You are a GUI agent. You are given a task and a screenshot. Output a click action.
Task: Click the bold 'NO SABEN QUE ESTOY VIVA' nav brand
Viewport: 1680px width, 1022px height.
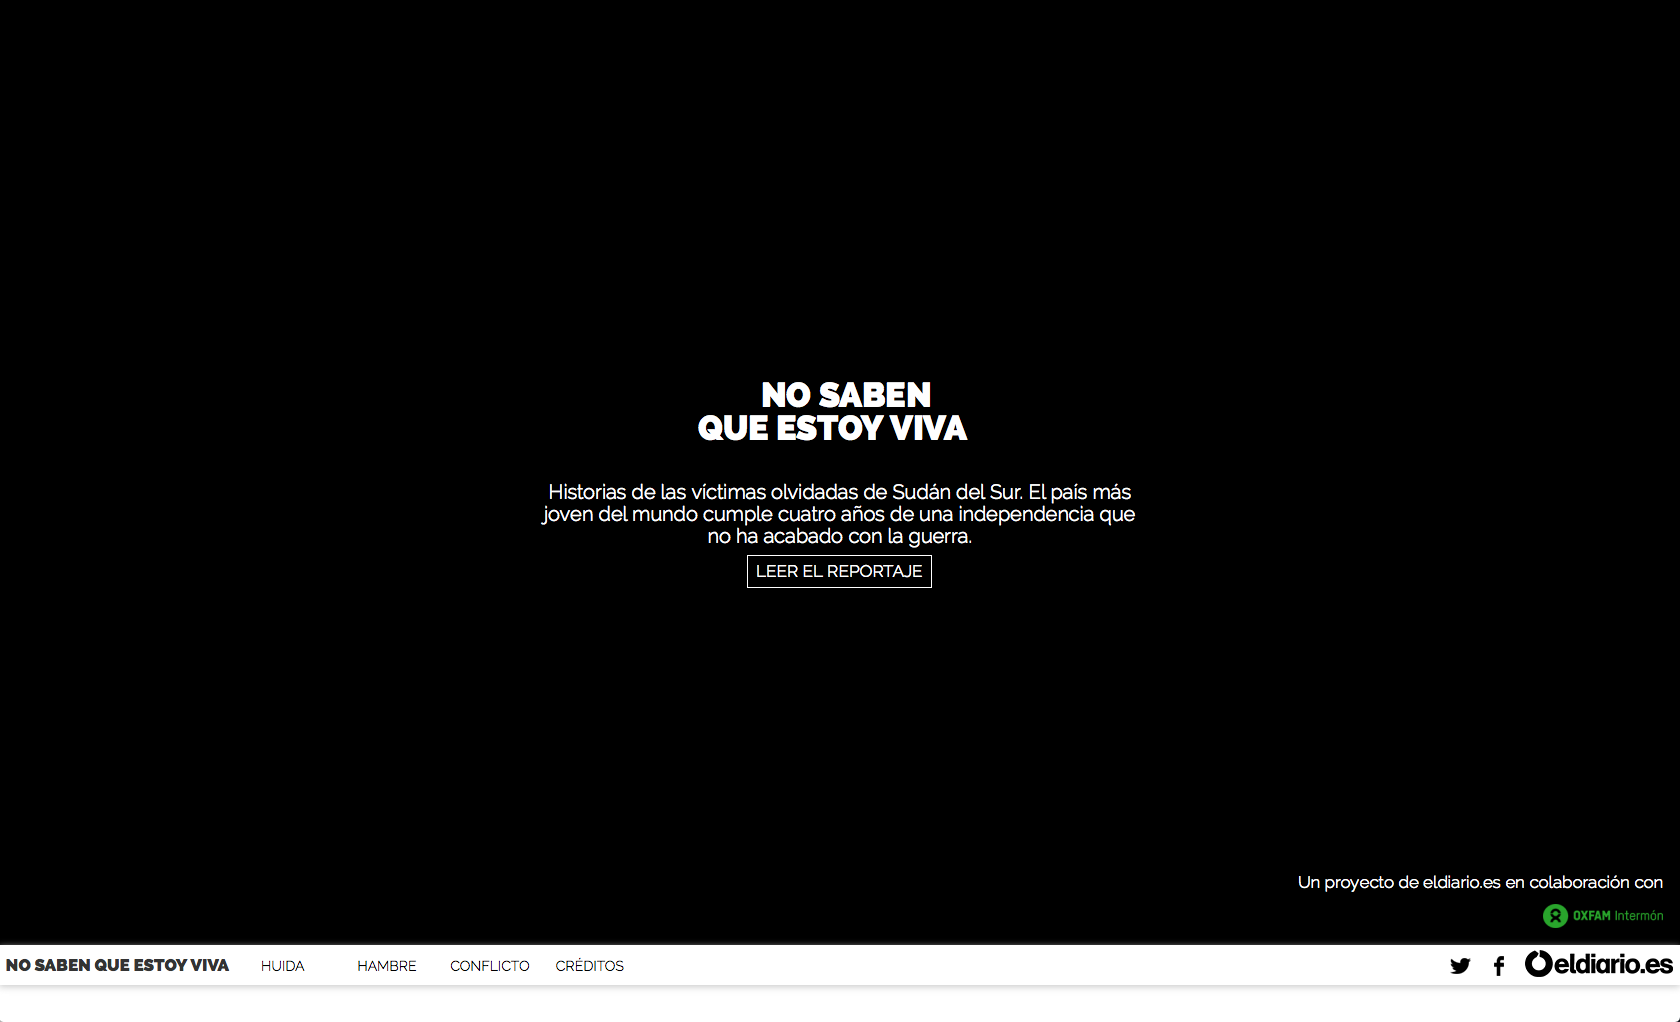coord(117,966)
